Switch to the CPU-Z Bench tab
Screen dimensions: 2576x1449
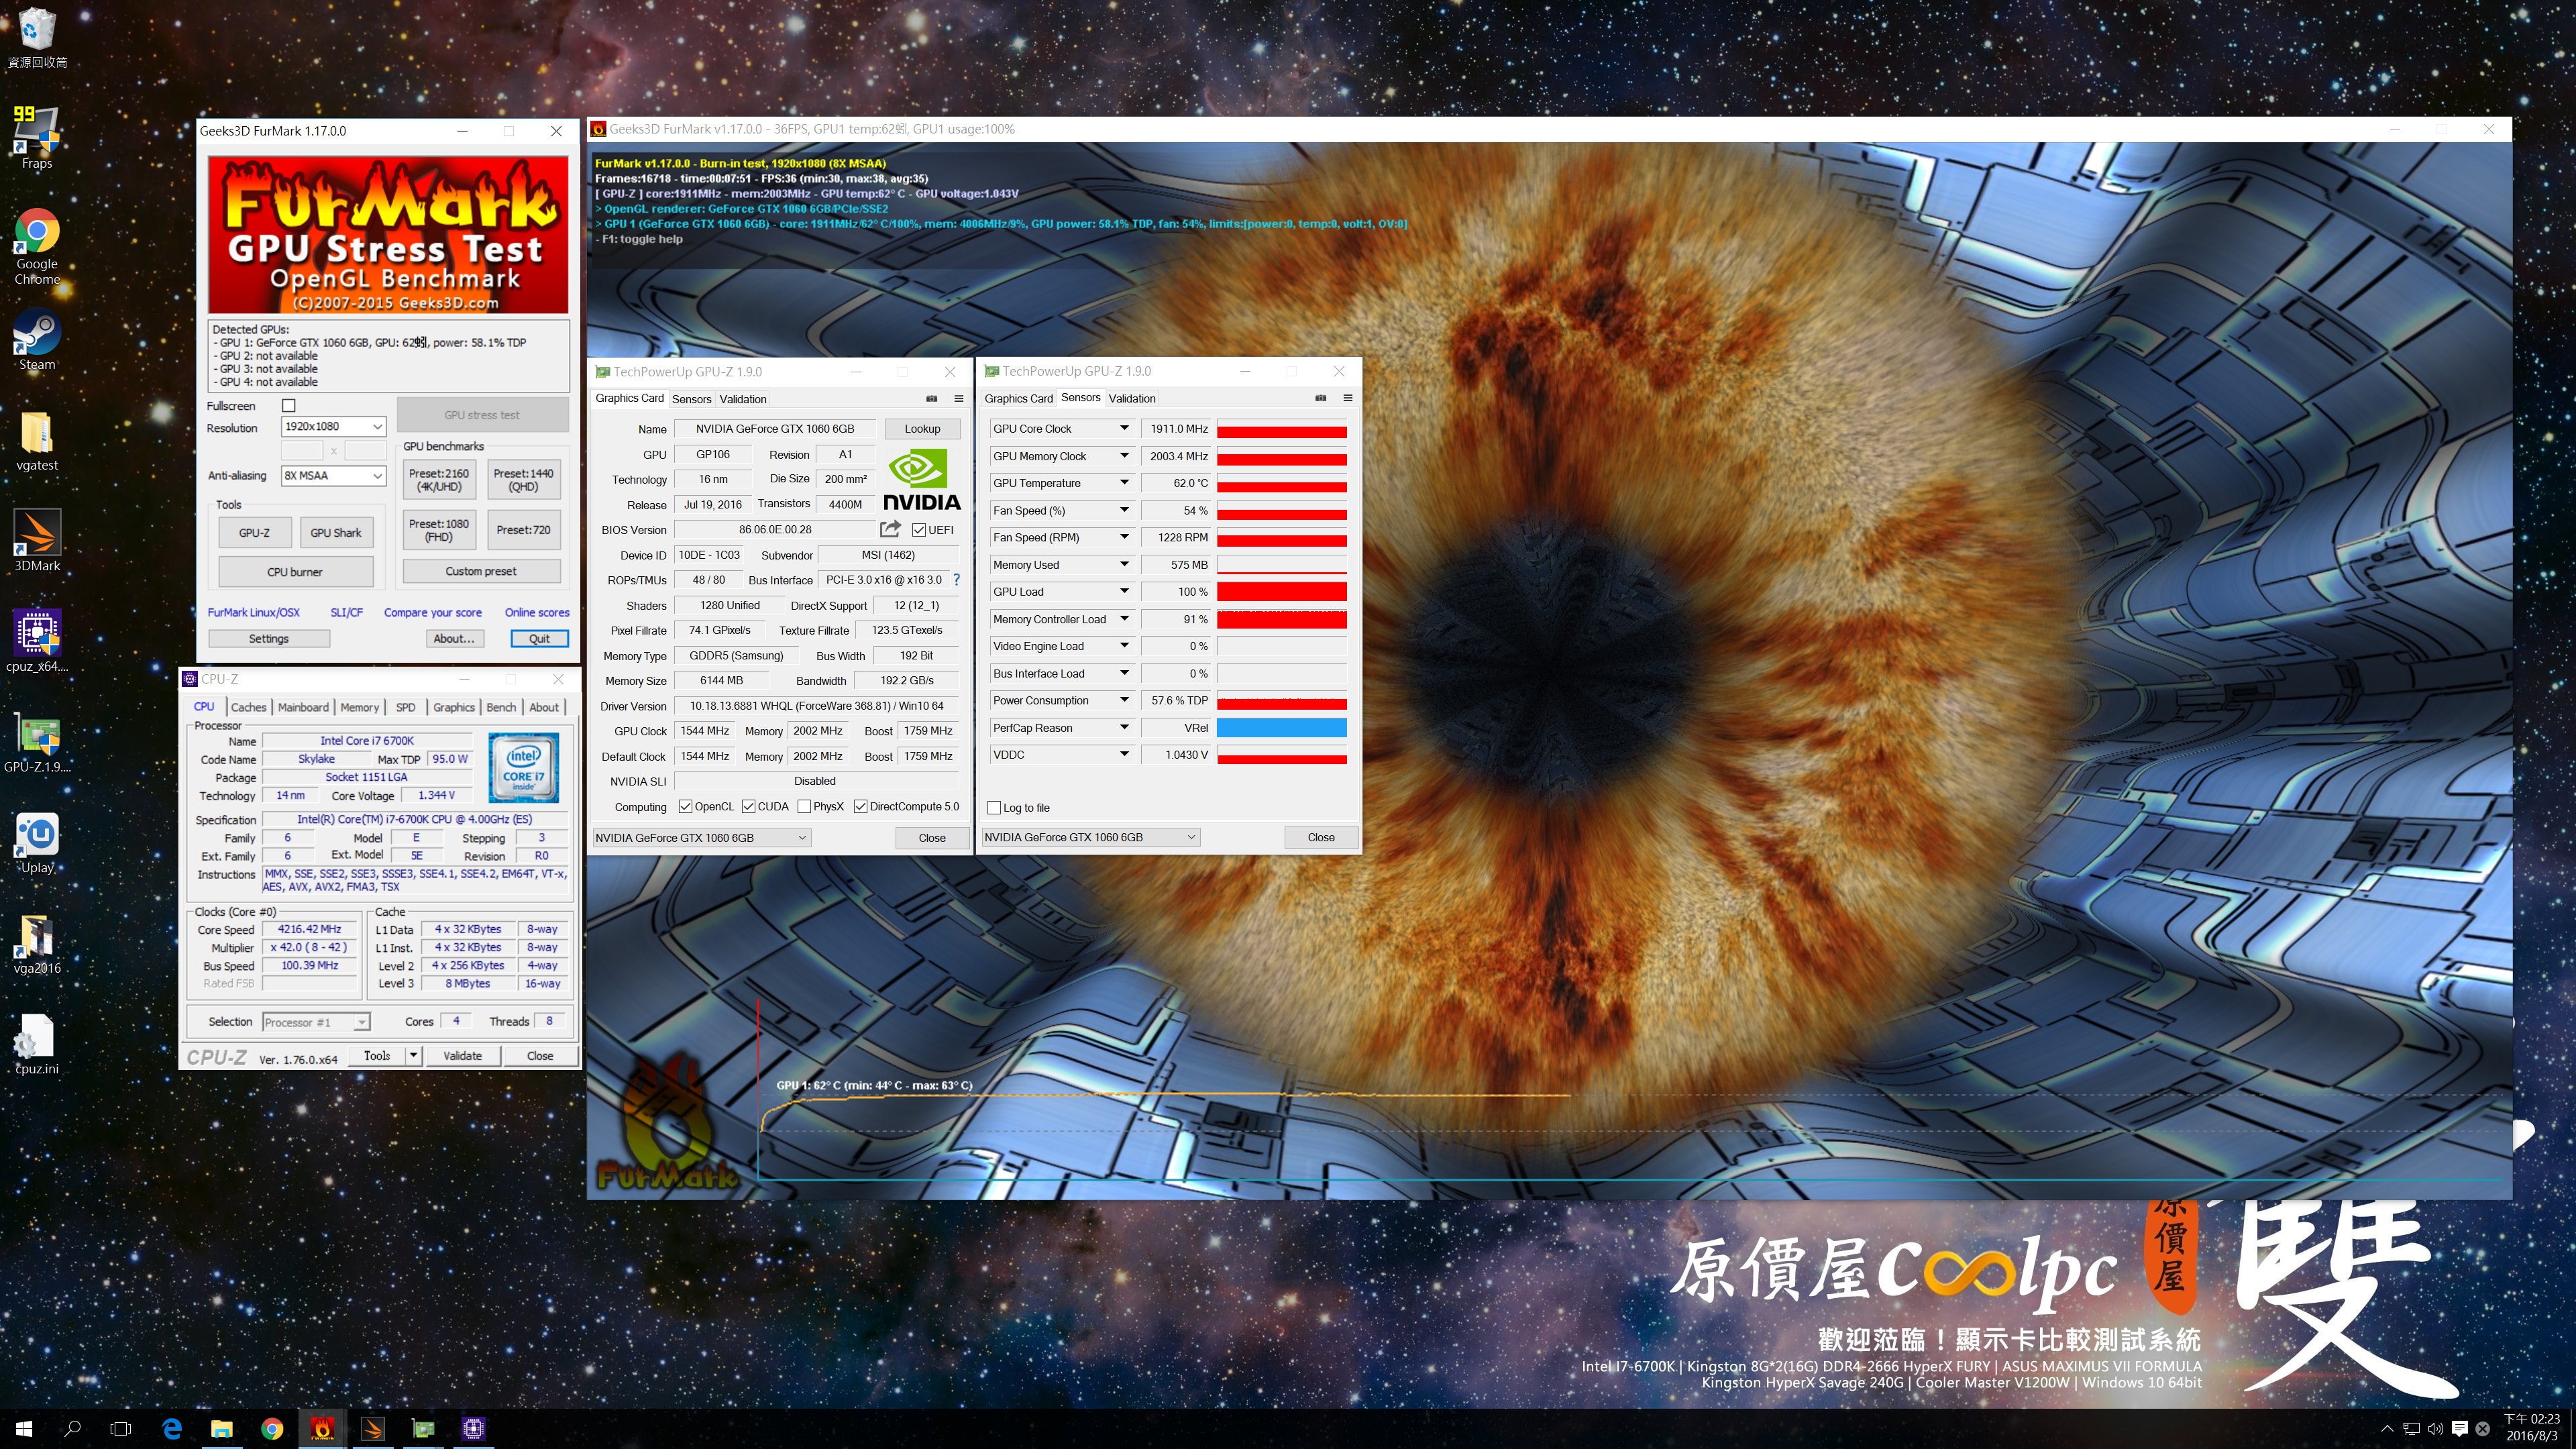(501, 707)
